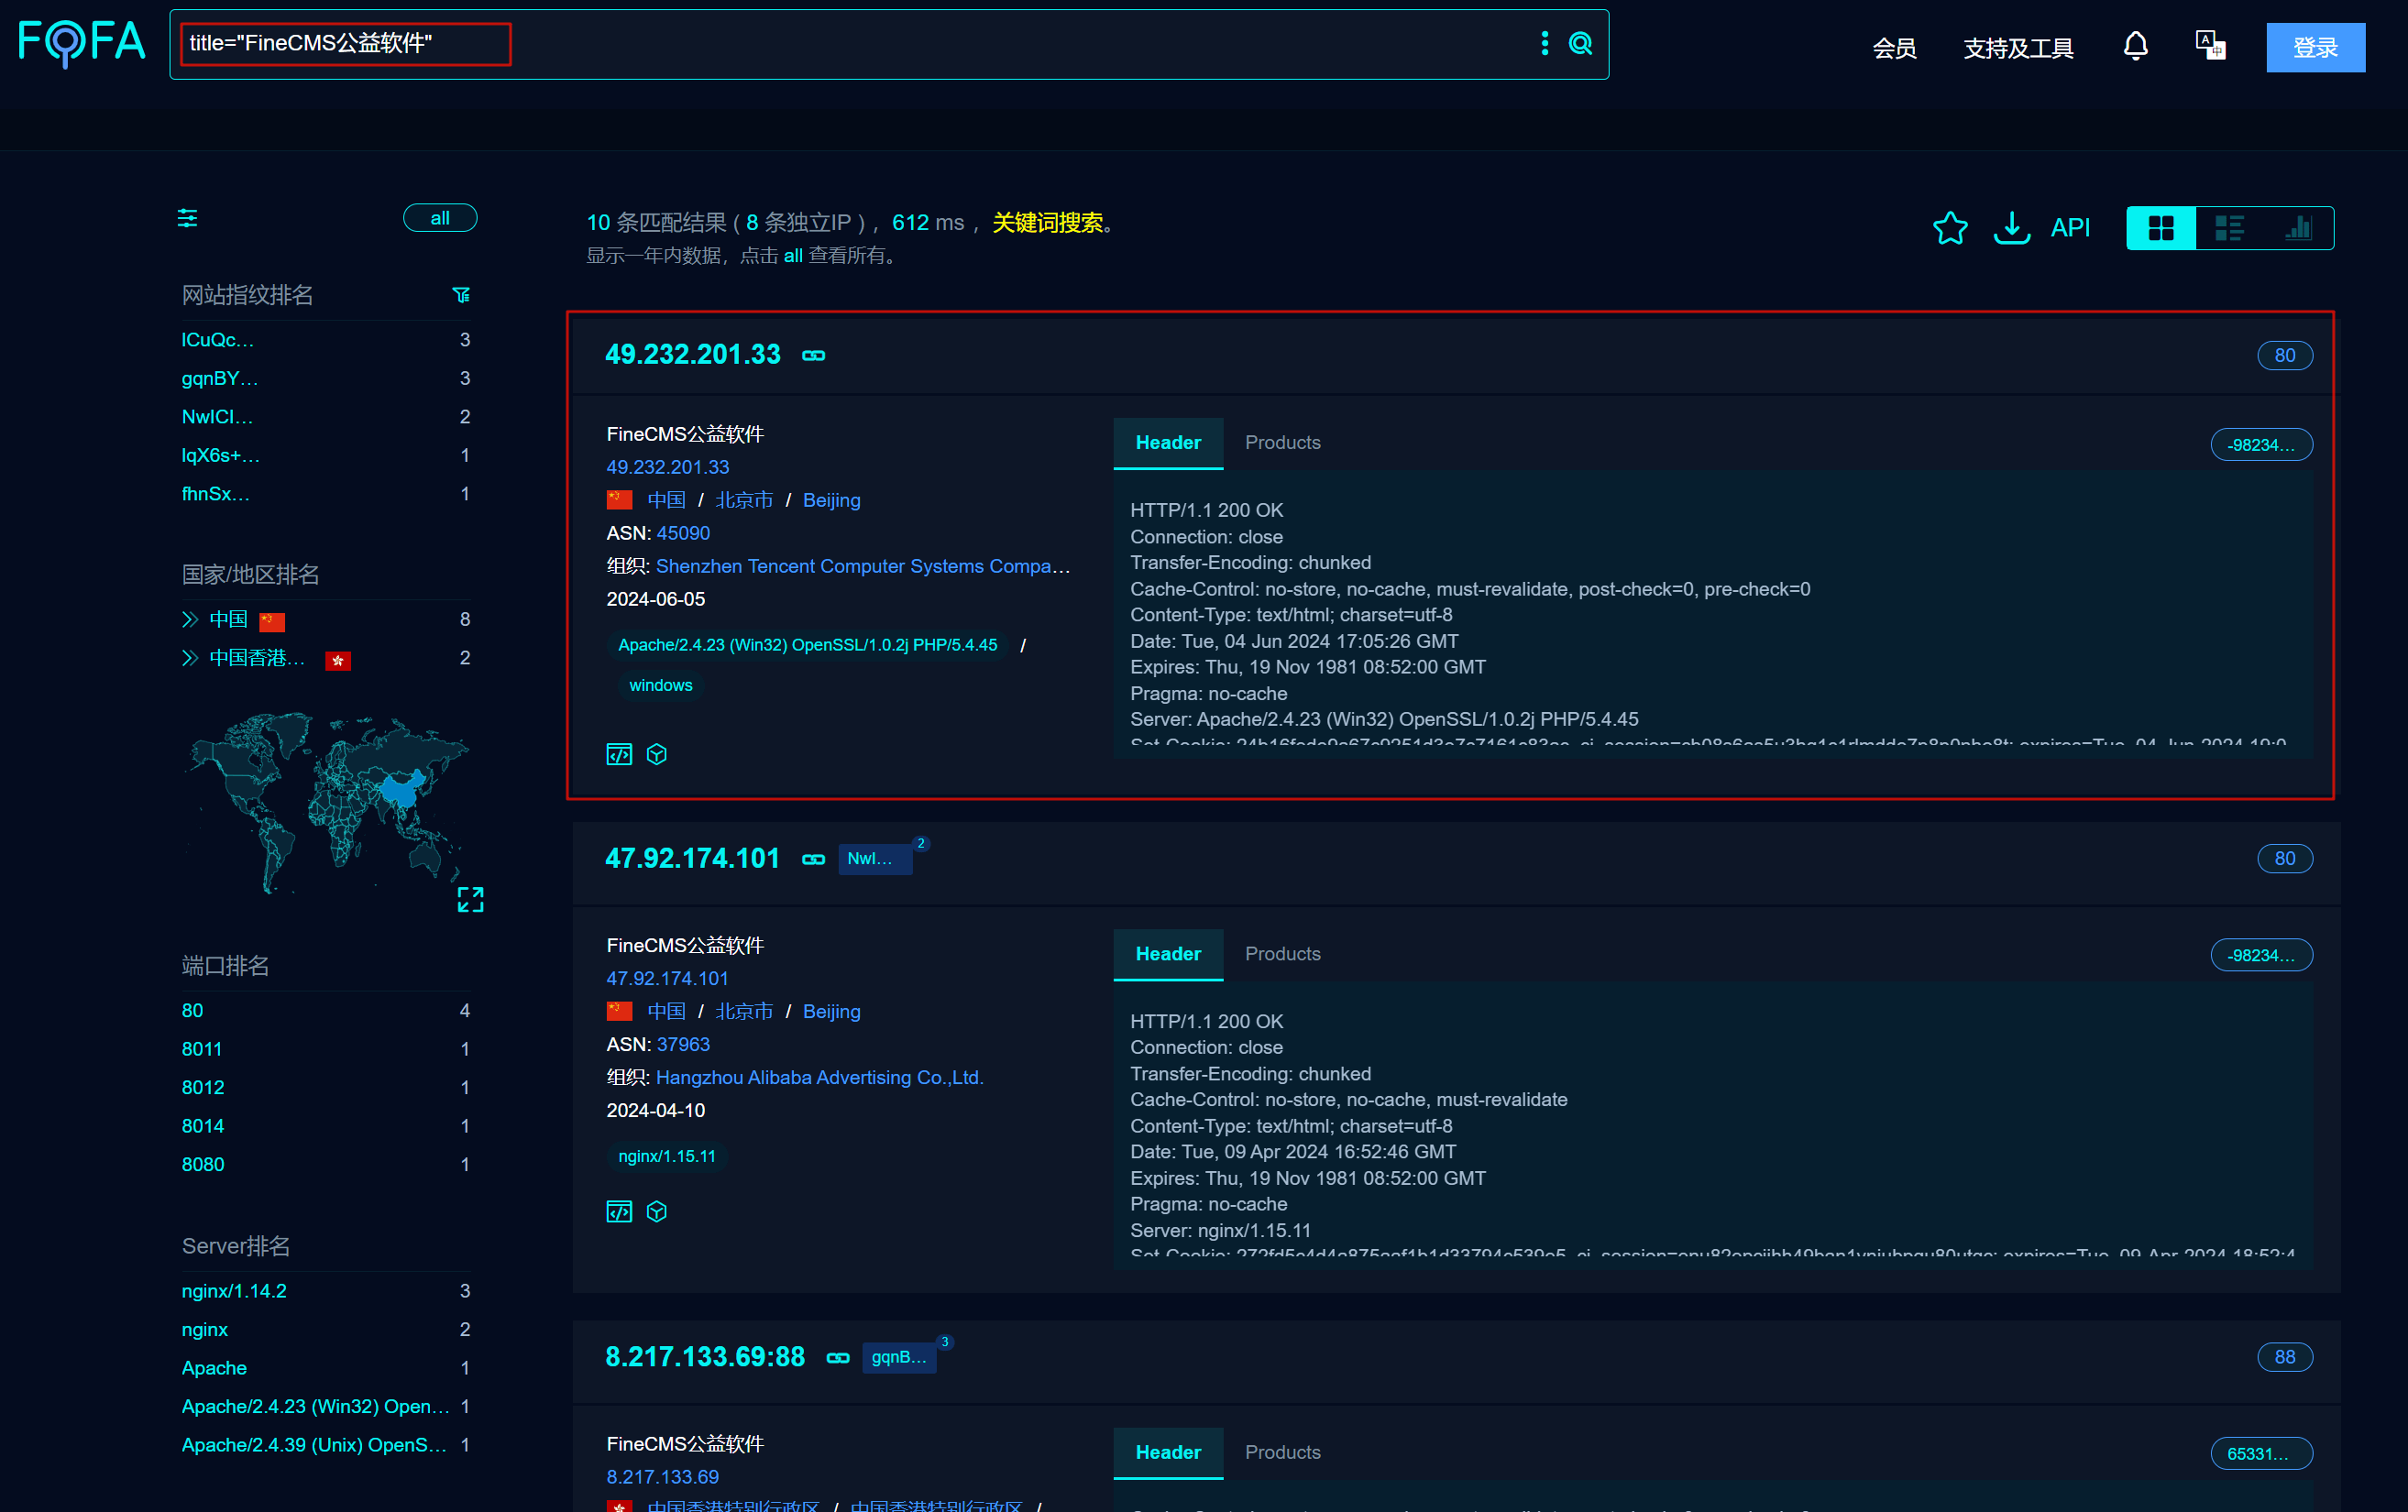Image resolution: width=2408 pixels, height=1512 pixels.
Task: Switch to grid card view
Action: click(2160, 228)
